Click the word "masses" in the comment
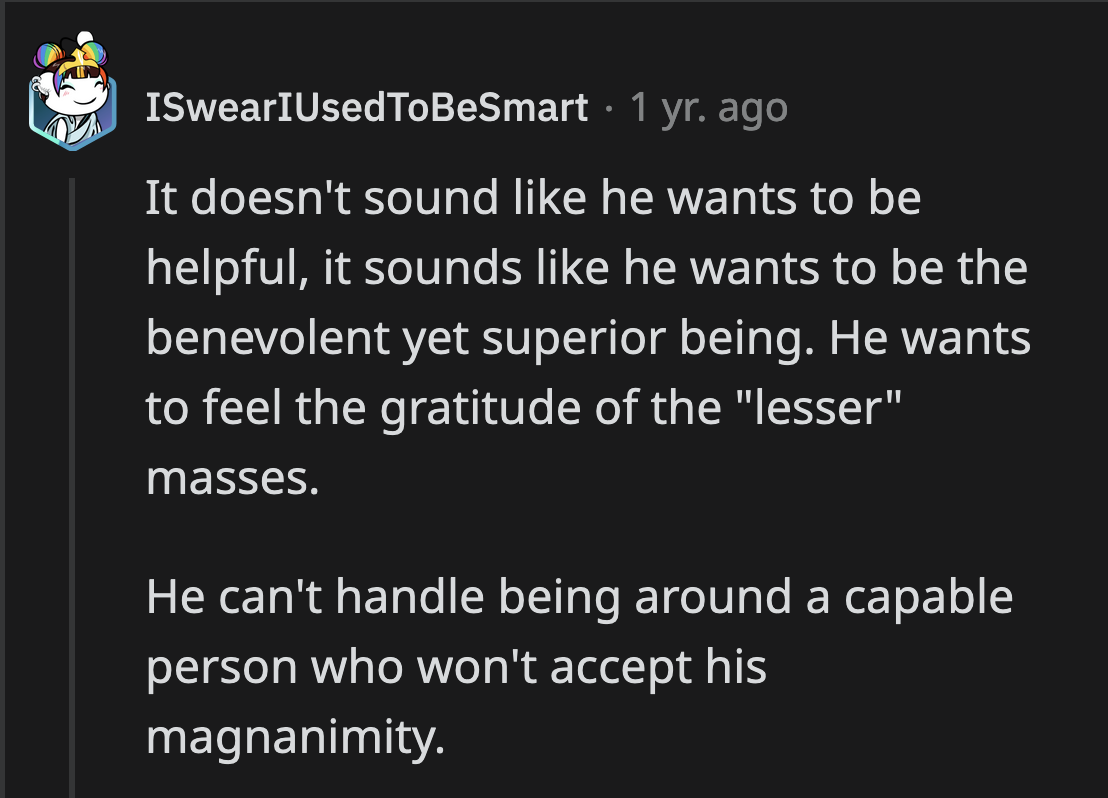The image size is (1108, 798). [x=229, y=480]
